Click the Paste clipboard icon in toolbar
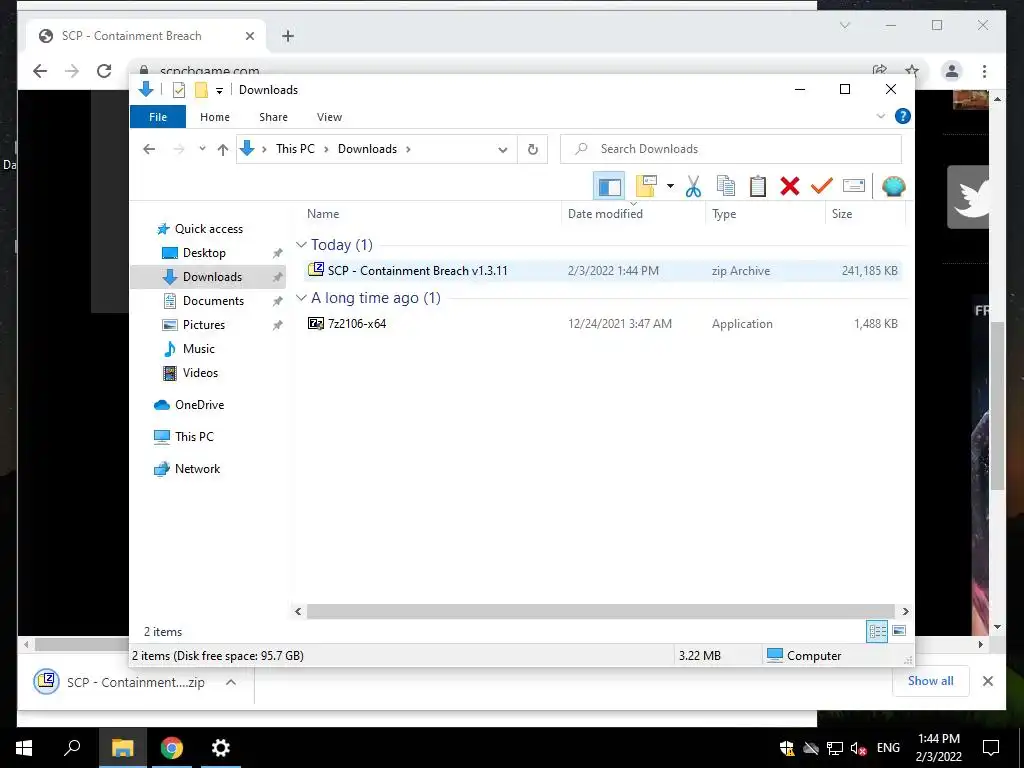Screen dimensions: 1024x768 [x=758, y=187]
